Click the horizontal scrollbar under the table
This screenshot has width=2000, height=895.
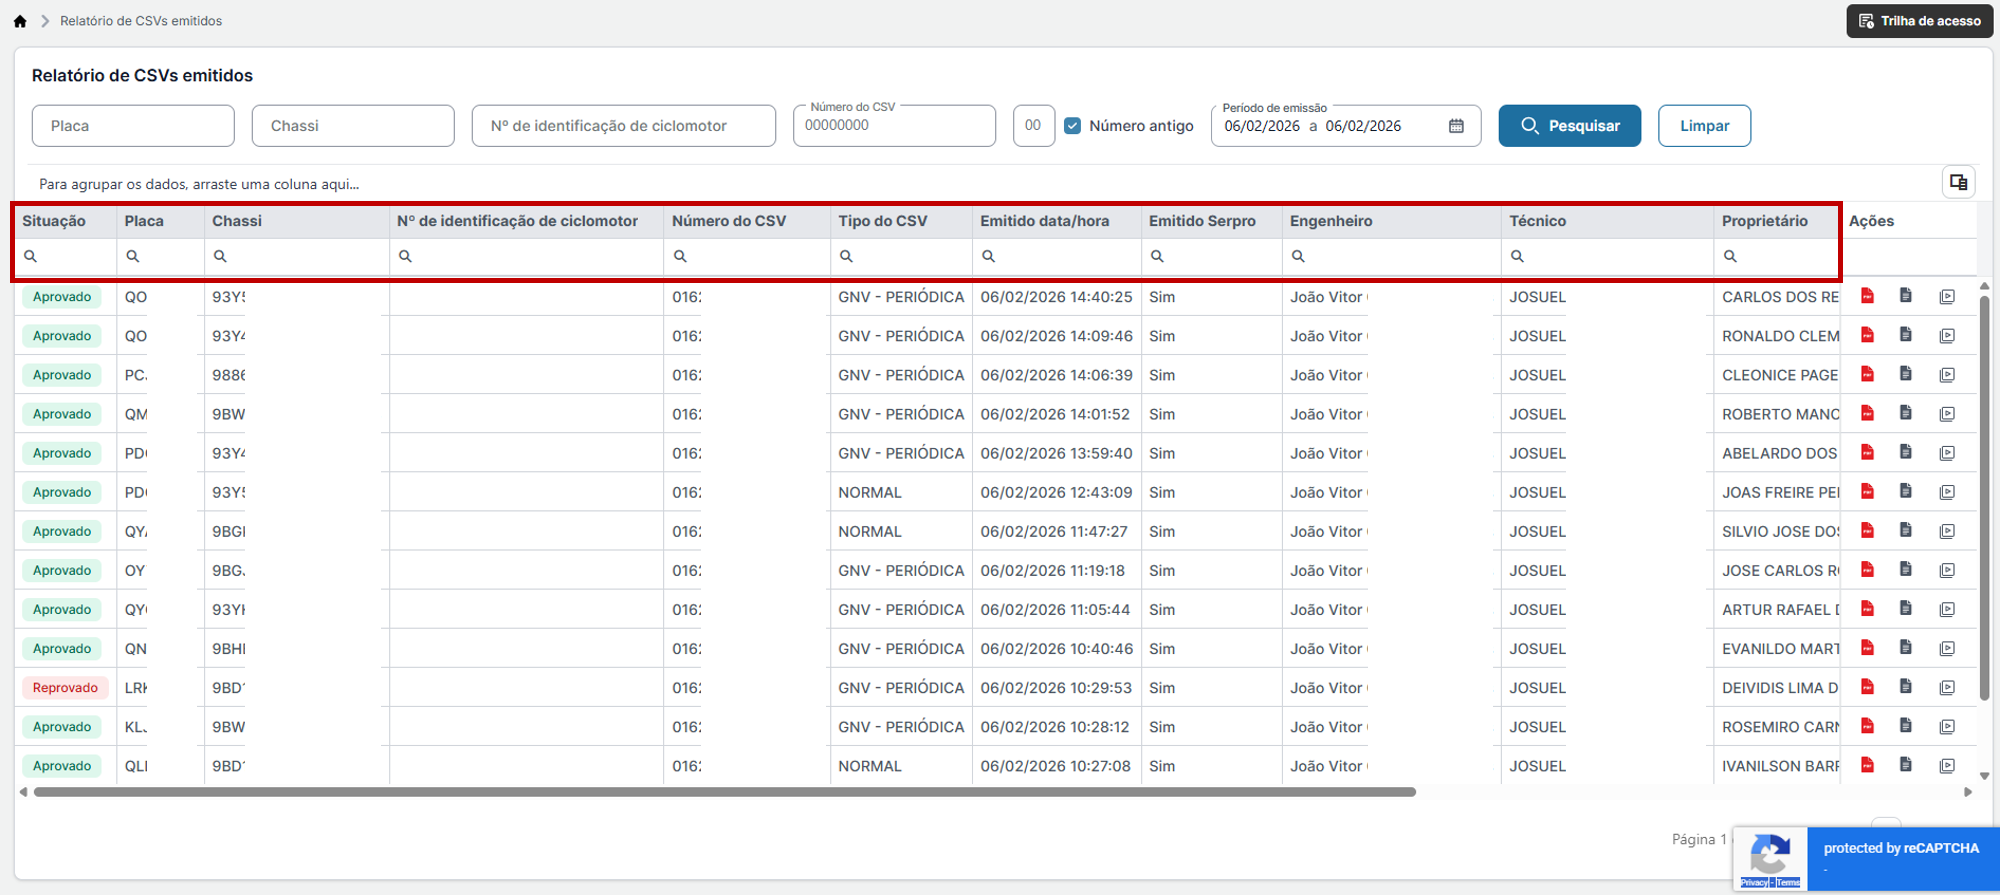725,792
